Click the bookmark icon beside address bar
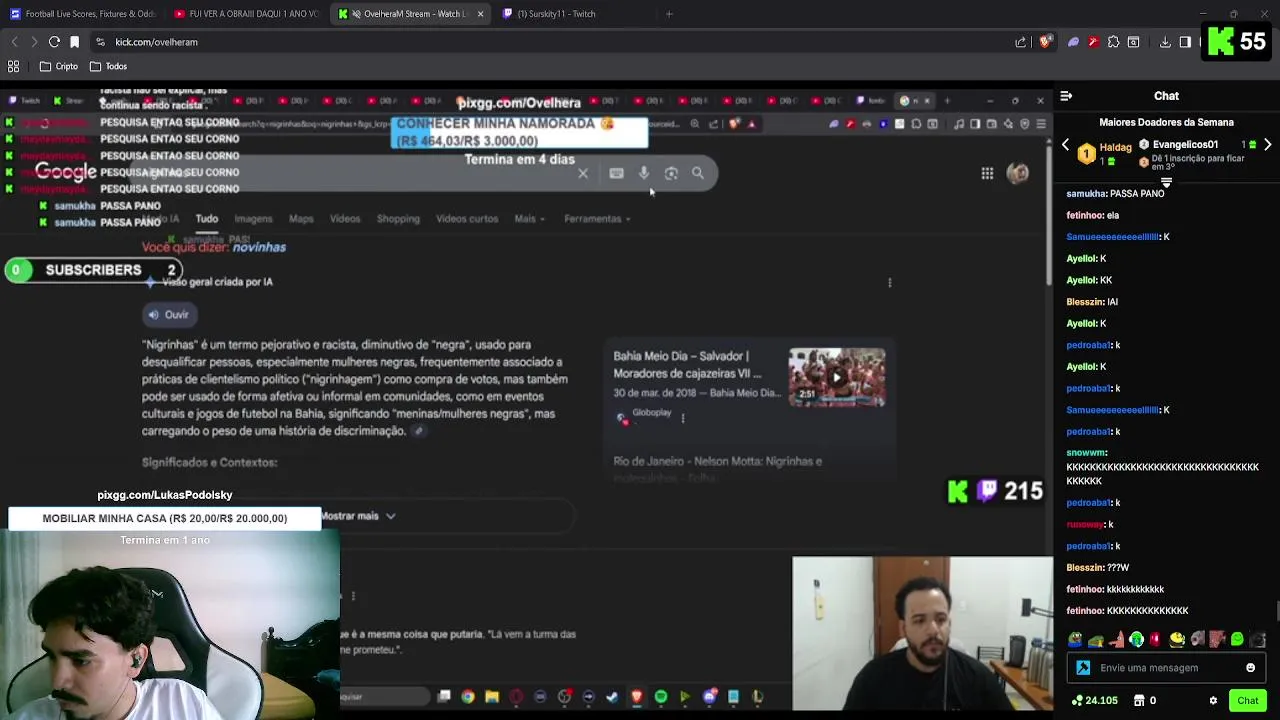1280x720 pixels. (x=74, y=42)
